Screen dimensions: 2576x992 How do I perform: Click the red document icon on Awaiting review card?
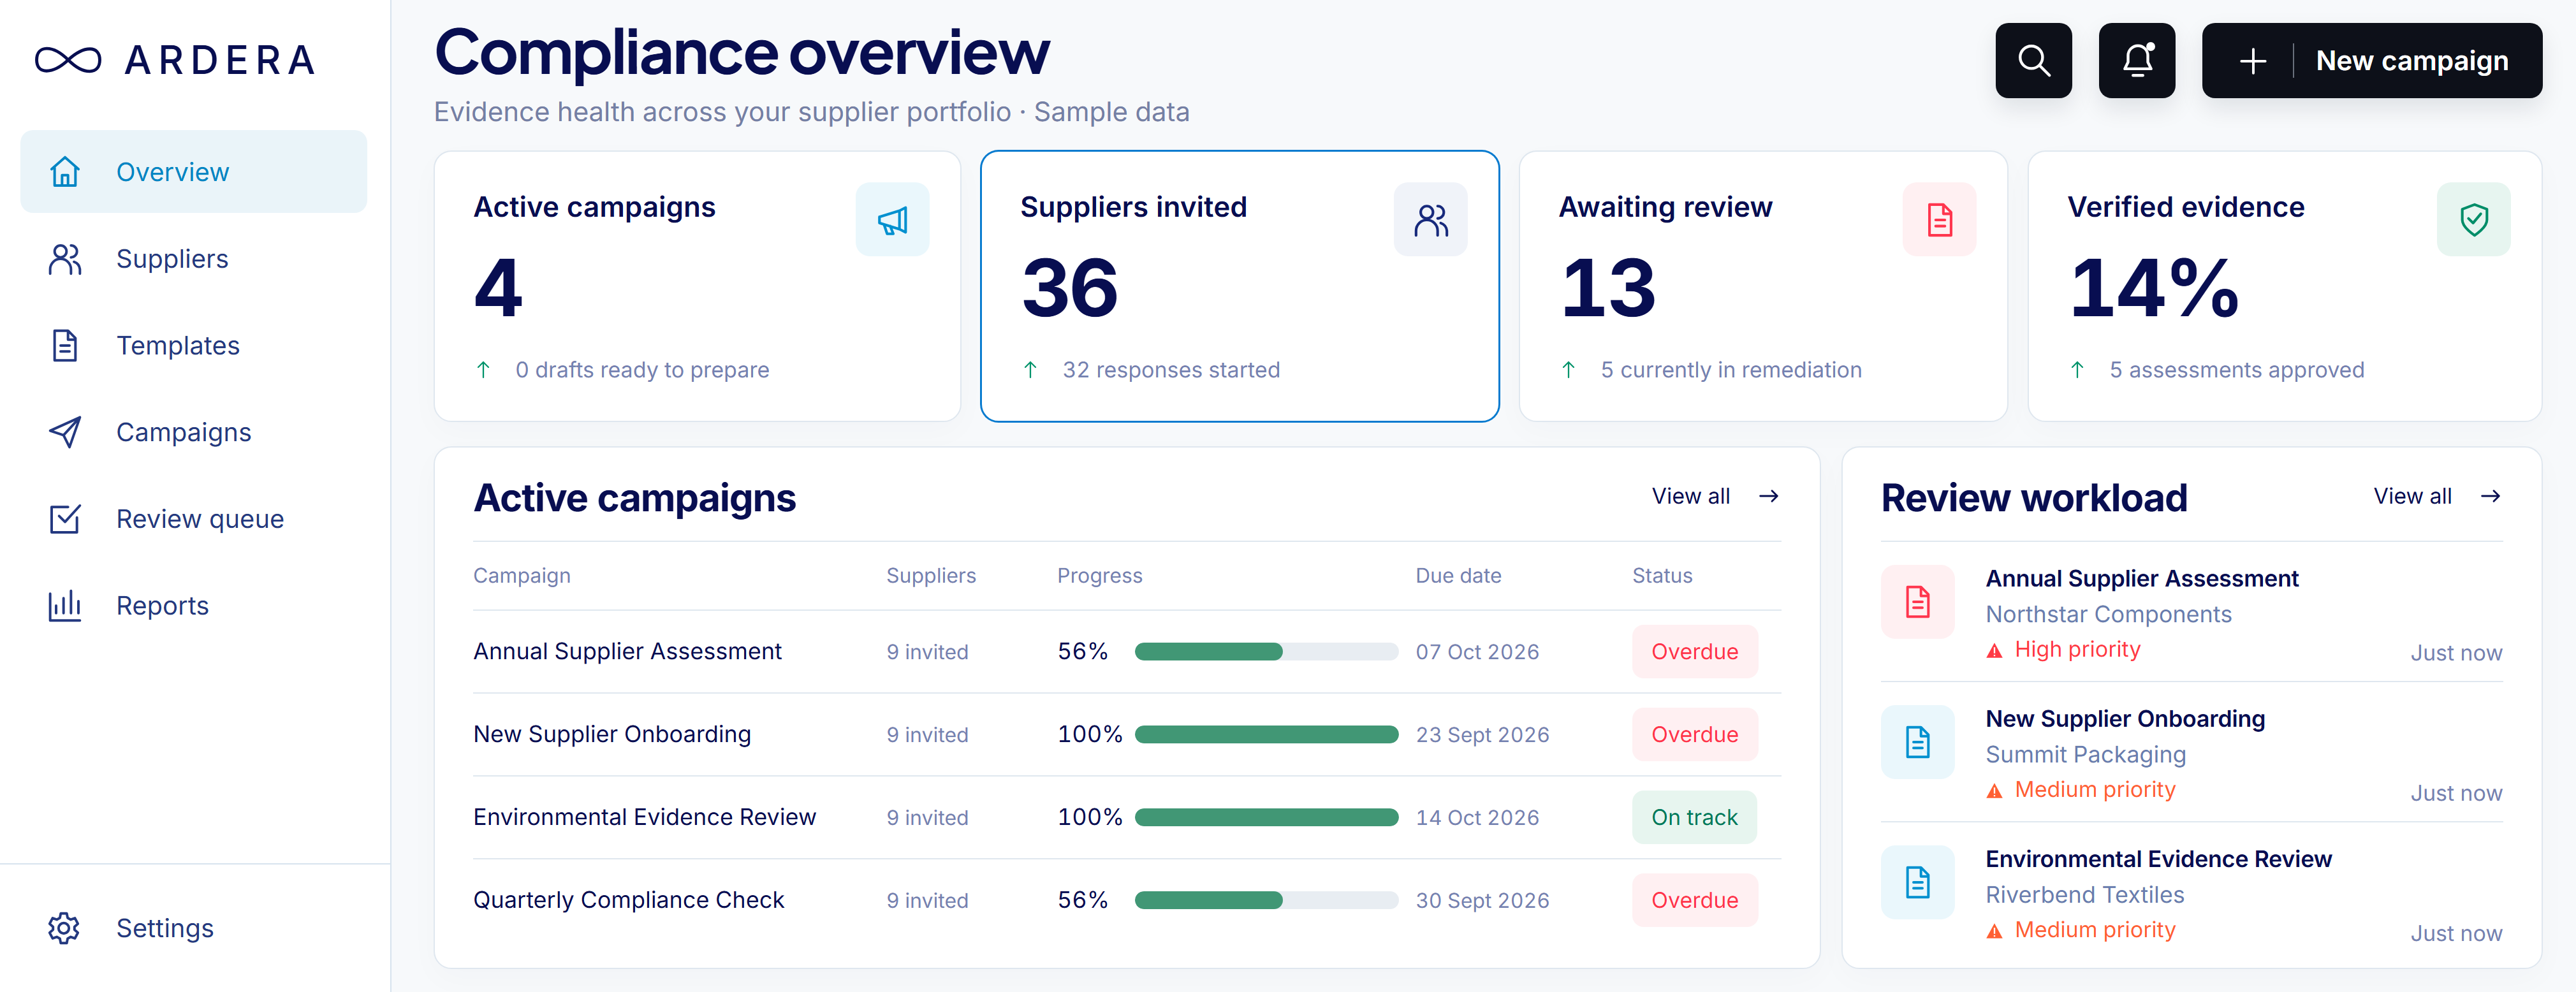1939,219
